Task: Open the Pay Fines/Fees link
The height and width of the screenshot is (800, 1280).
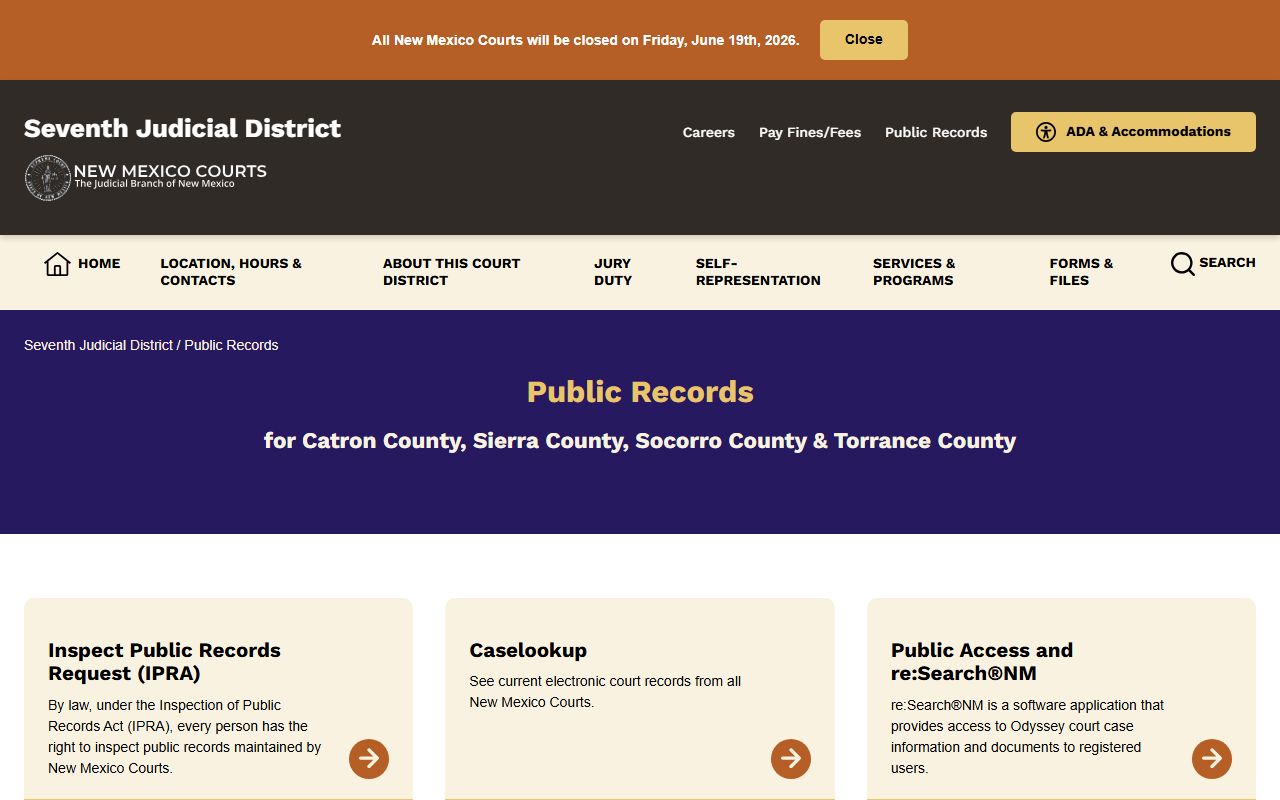Action: [x=810, y=132]
